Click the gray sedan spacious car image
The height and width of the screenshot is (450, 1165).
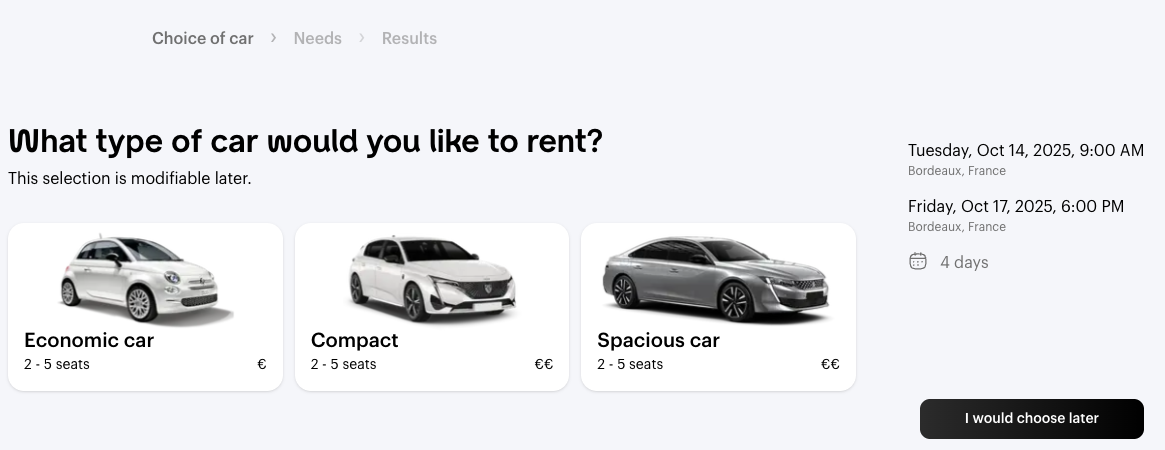point(718,277)
